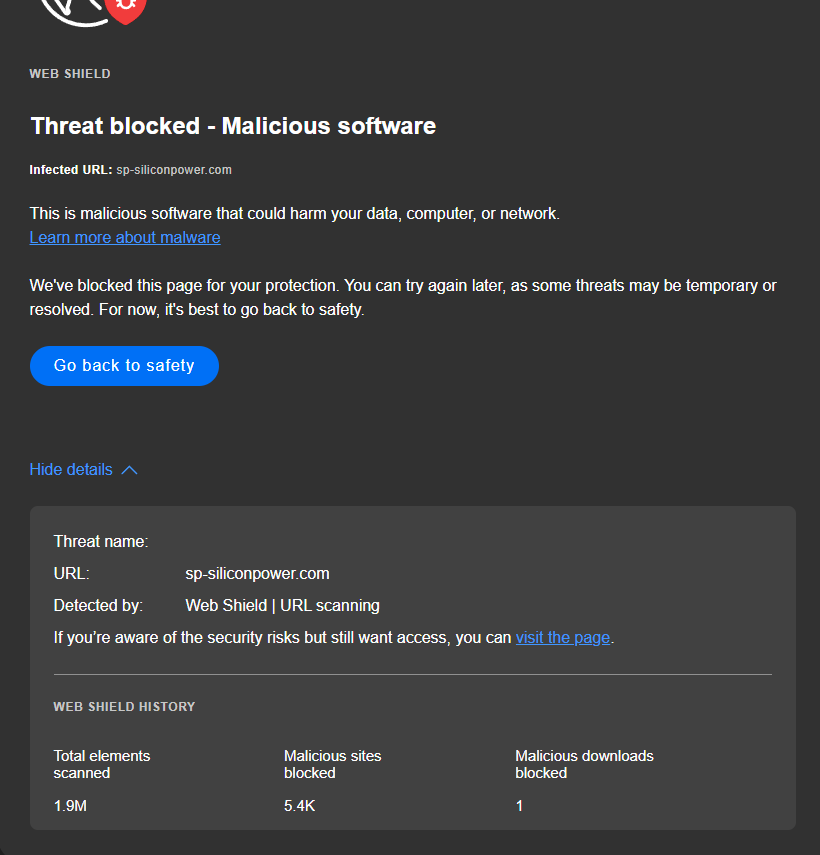Screen dimensions: 820x855
Task: Follow the visit the page link
Action: click(562, 637)
